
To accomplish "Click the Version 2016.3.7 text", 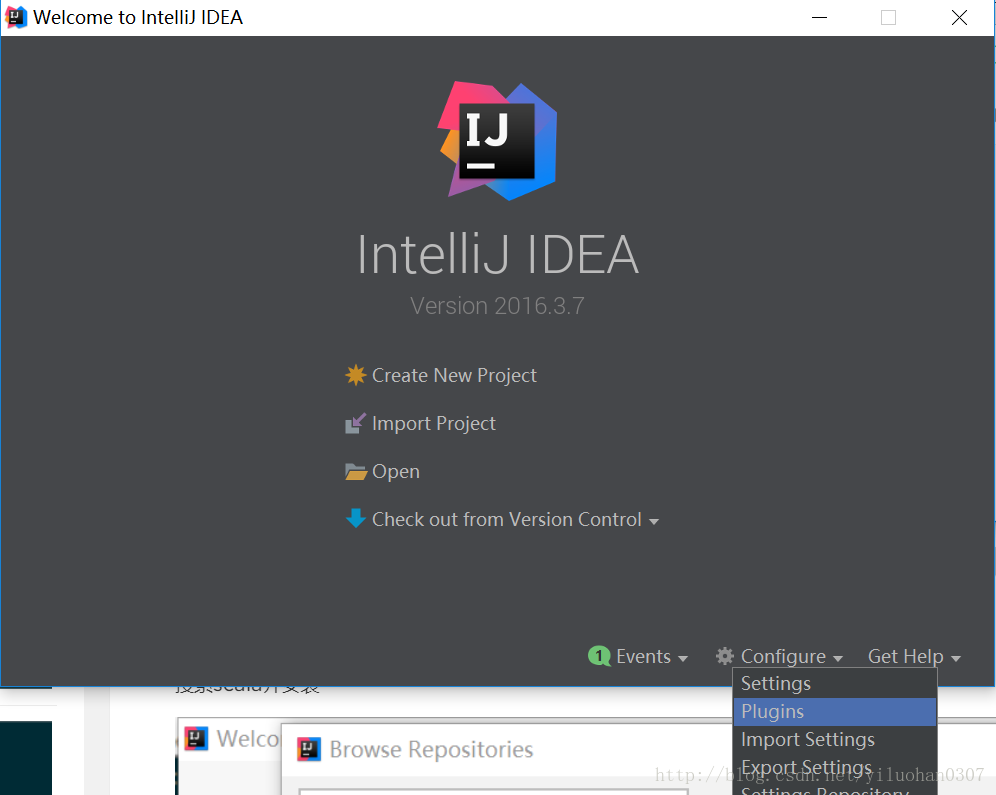I will (x=497, y=306).
